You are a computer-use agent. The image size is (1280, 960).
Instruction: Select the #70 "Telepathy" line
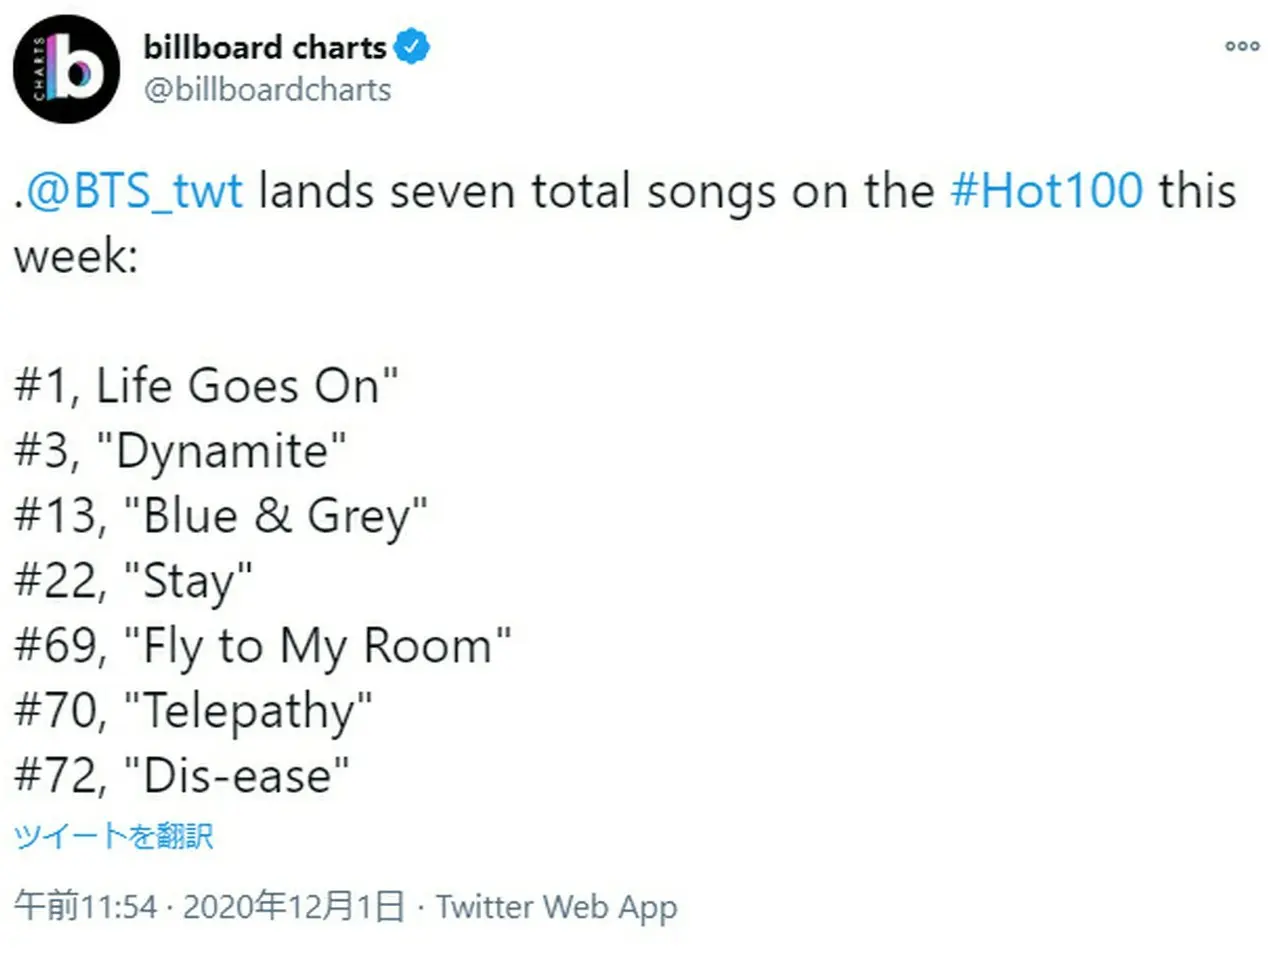pos(193,711)
